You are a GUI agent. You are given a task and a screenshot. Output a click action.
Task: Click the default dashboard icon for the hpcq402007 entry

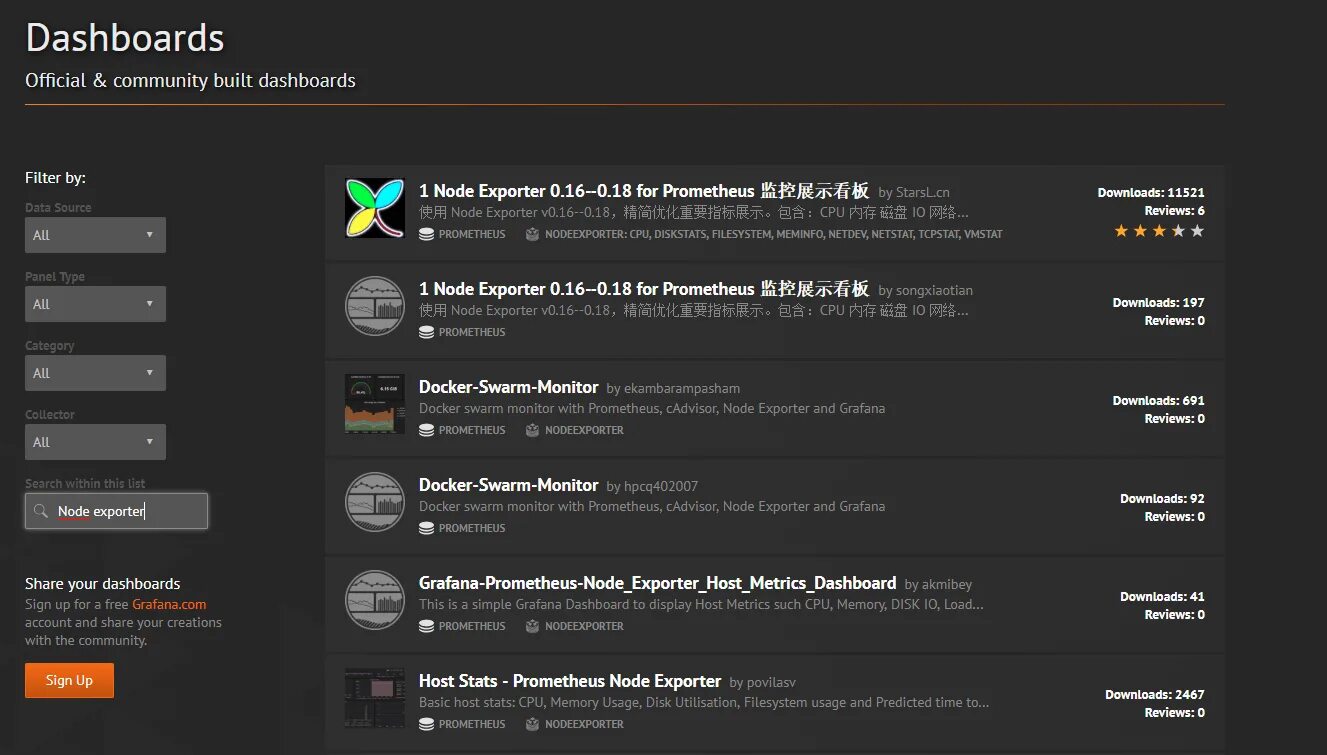pos(375,502)
